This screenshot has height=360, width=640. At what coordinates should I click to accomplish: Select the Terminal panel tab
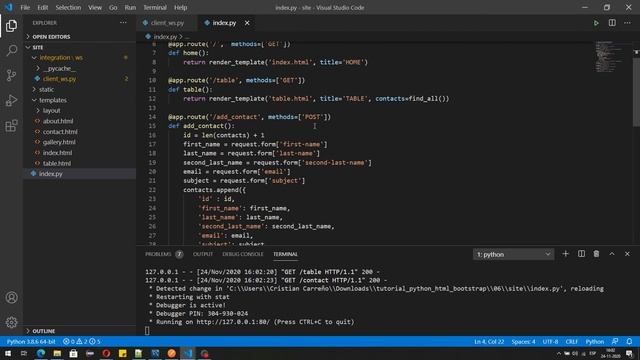coord(285,254)
